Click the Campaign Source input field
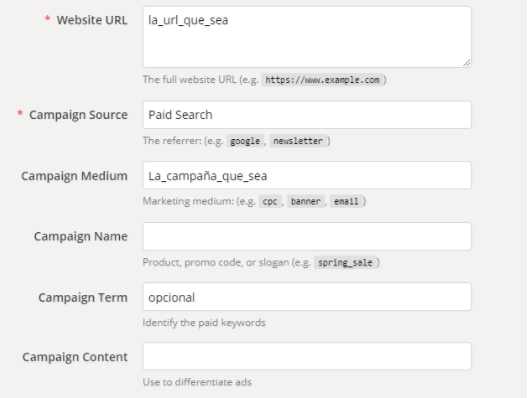Screen dimensions: 528x398 pos(307,115)
